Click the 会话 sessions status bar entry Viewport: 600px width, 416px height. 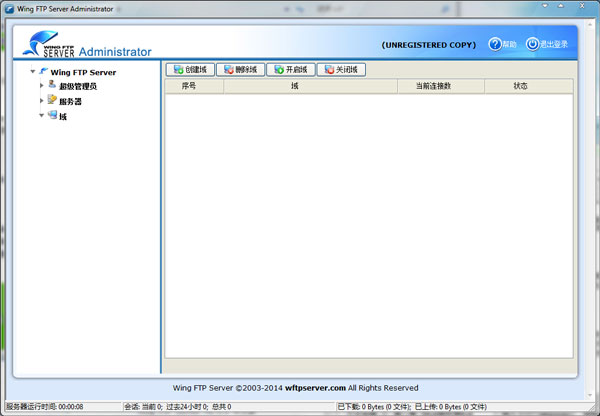178,406
